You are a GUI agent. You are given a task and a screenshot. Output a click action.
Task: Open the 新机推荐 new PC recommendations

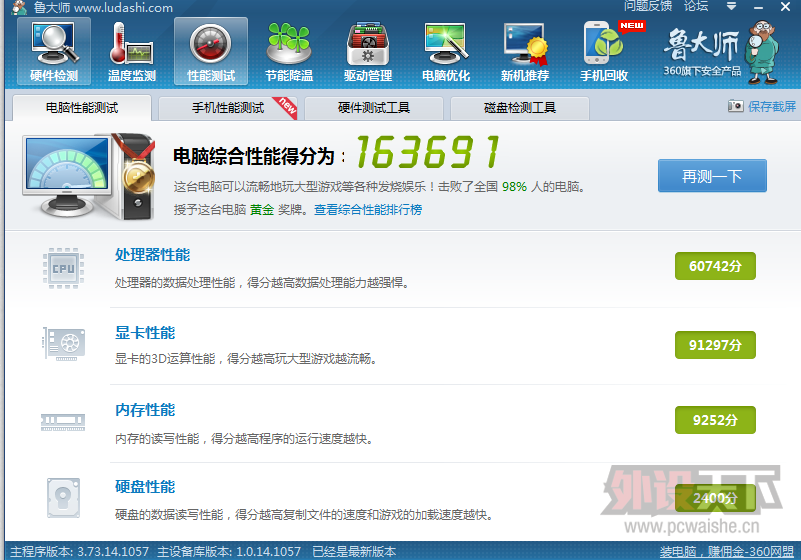(x=525, y=51)
